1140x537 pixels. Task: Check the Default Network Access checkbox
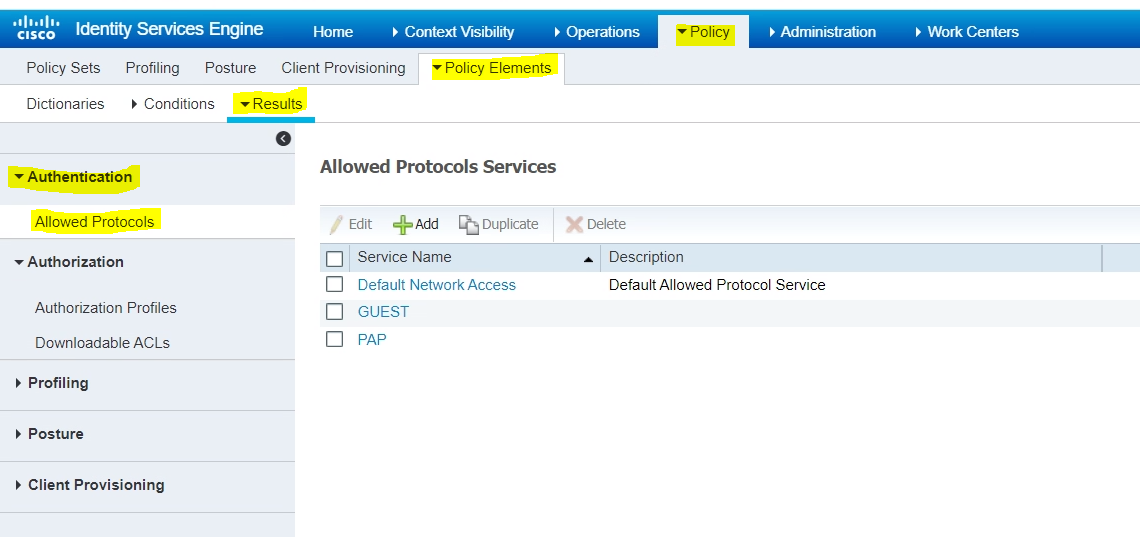[335, 285]
